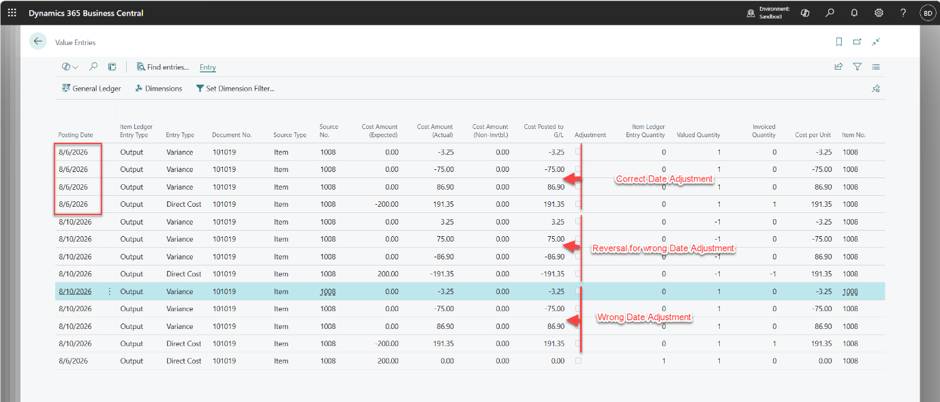Open the Entry Type column header menu

[180, 135]
